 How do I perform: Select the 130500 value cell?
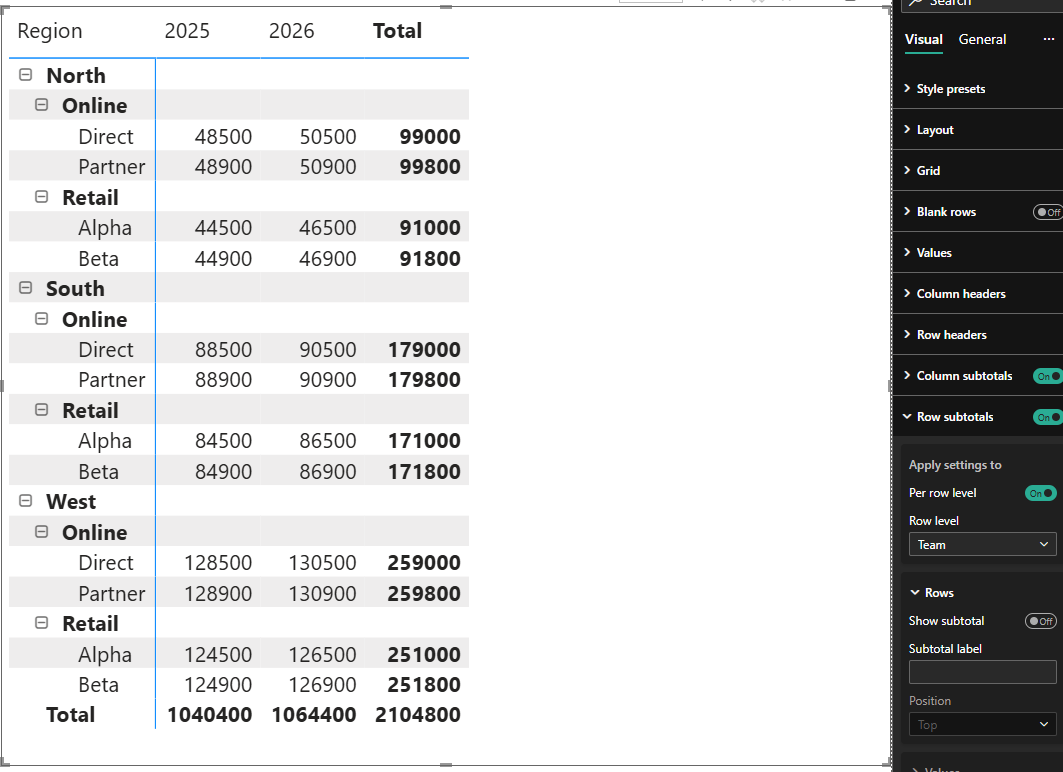322,563
